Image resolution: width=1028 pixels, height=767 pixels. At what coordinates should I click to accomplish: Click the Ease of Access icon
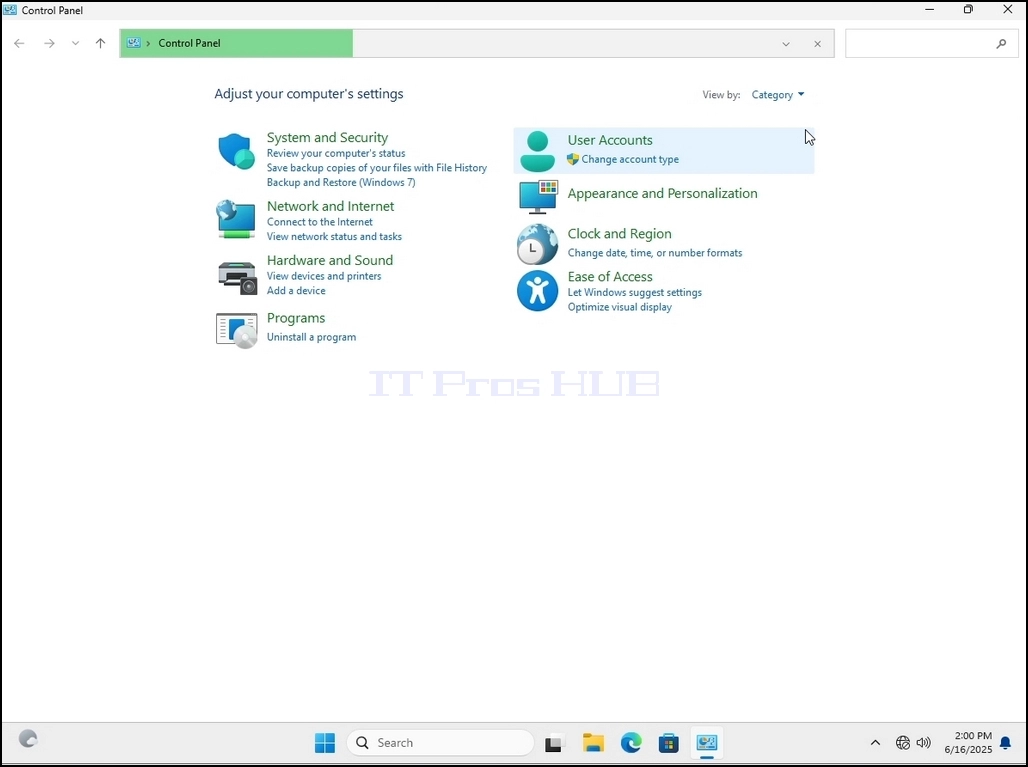[x=538, y=290]
